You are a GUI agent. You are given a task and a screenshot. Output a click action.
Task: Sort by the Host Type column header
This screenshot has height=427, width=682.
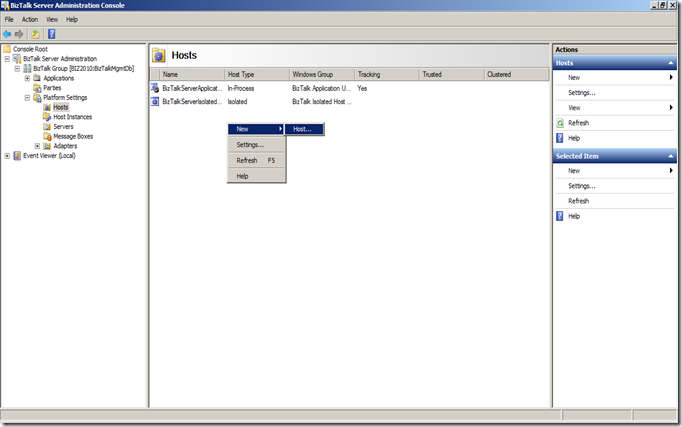(x=257, y=74)
